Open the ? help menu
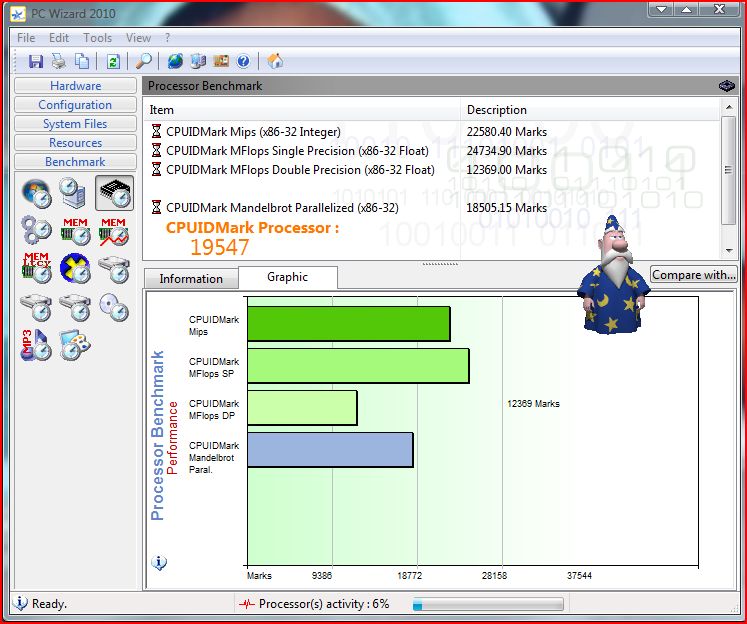Viewport: 747px width, 624px height. pyautogui.click(x=167, y=38)
